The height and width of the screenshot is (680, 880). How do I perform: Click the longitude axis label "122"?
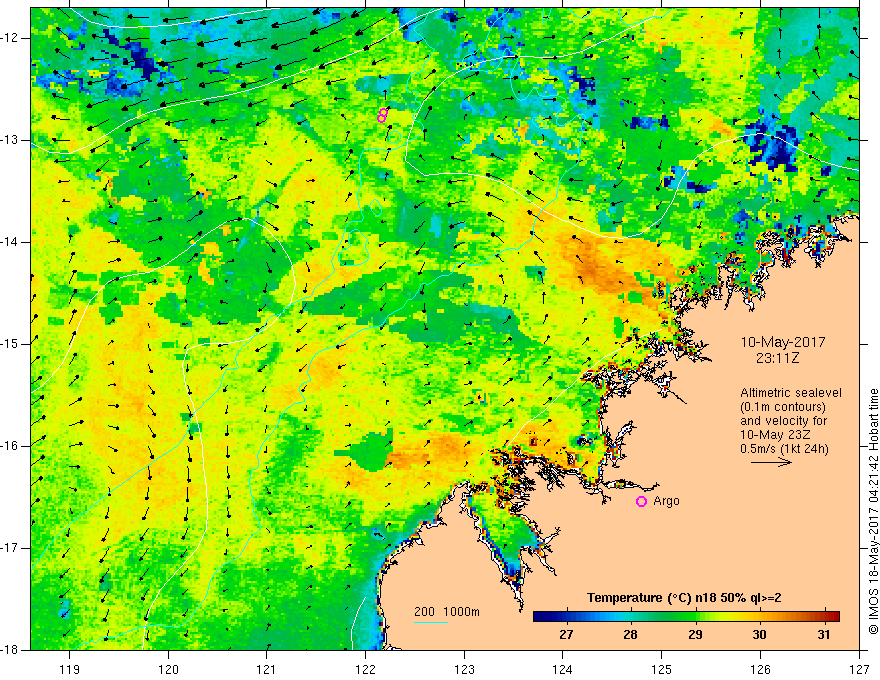click(x=365, y=669)
